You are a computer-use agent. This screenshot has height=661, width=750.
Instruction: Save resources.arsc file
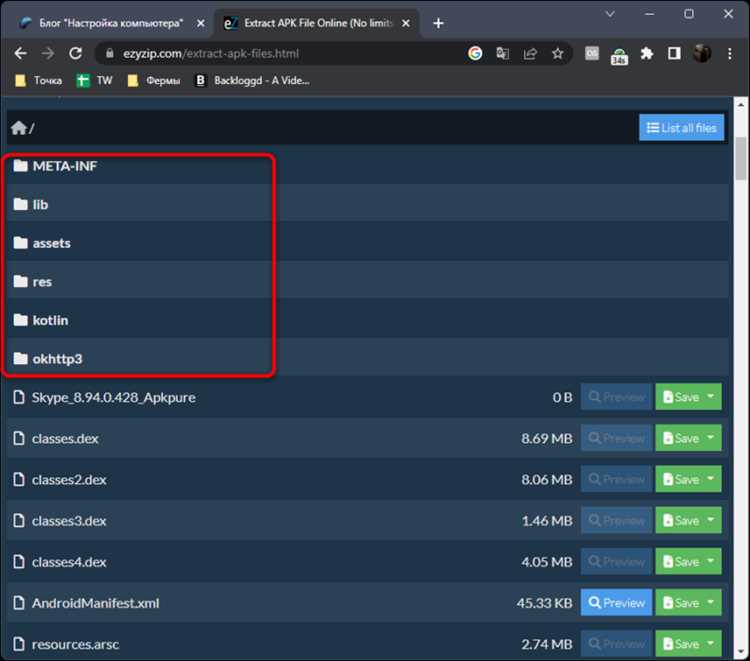click(x=679, y=644)
